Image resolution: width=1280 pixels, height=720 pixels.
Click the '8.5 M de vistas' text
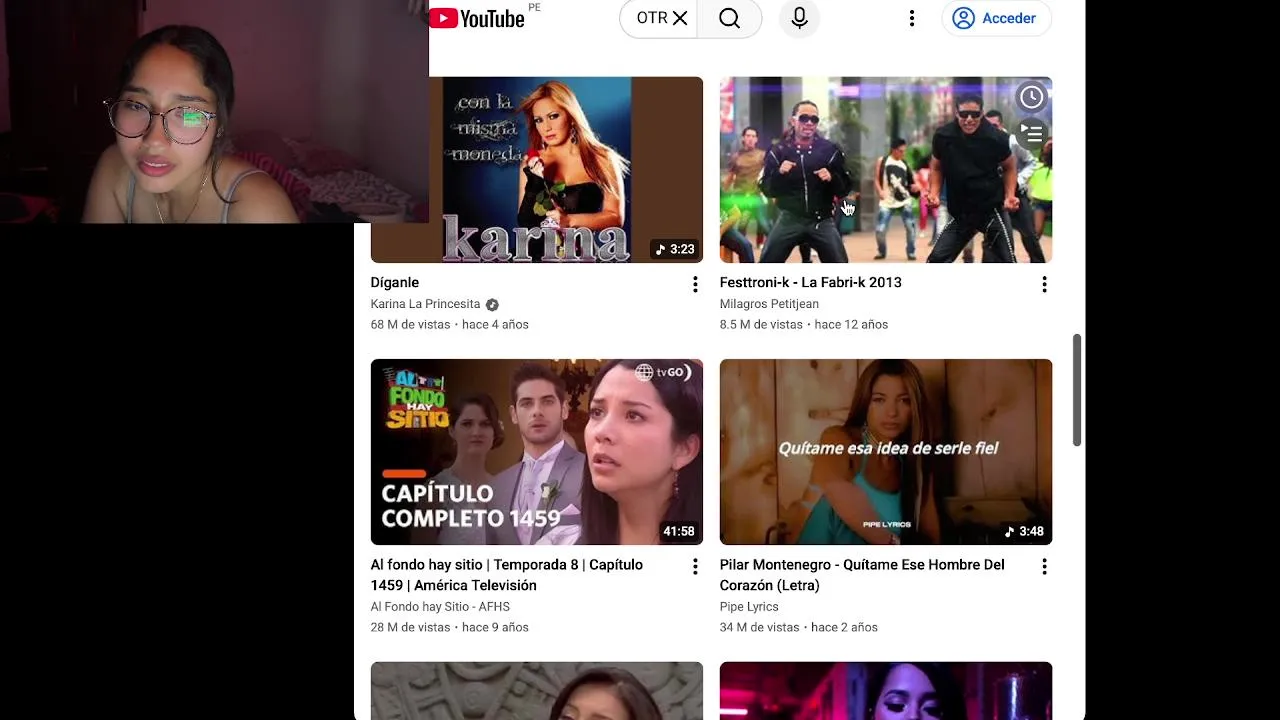pyautogui.click(x=761, y=325)
